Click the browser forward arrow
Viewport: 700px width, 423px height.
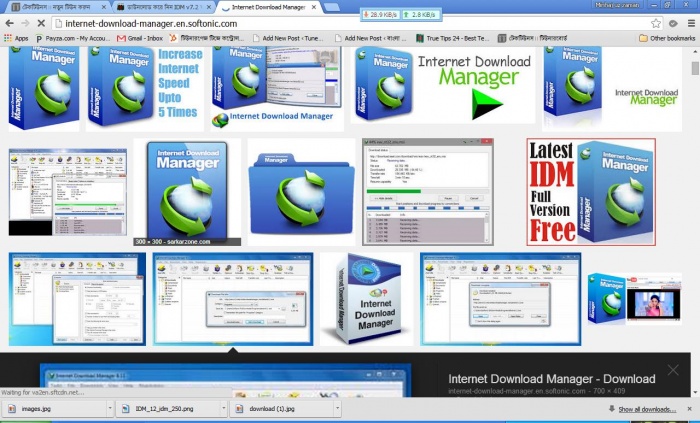[25, 23]
